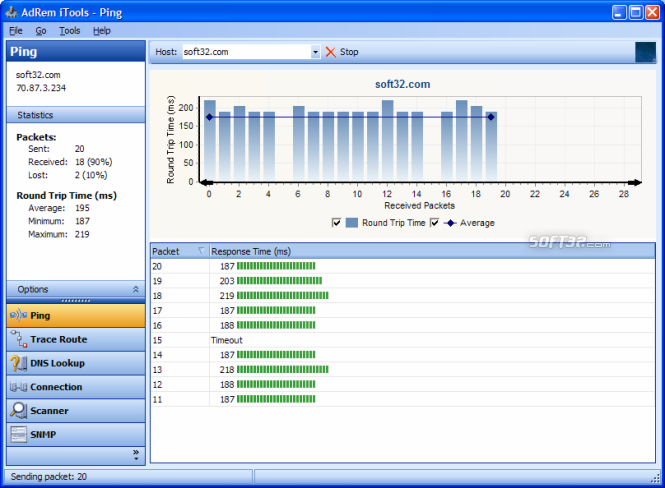Click the green bar for packet 18

pyautogui.click(x=283, y=296)
